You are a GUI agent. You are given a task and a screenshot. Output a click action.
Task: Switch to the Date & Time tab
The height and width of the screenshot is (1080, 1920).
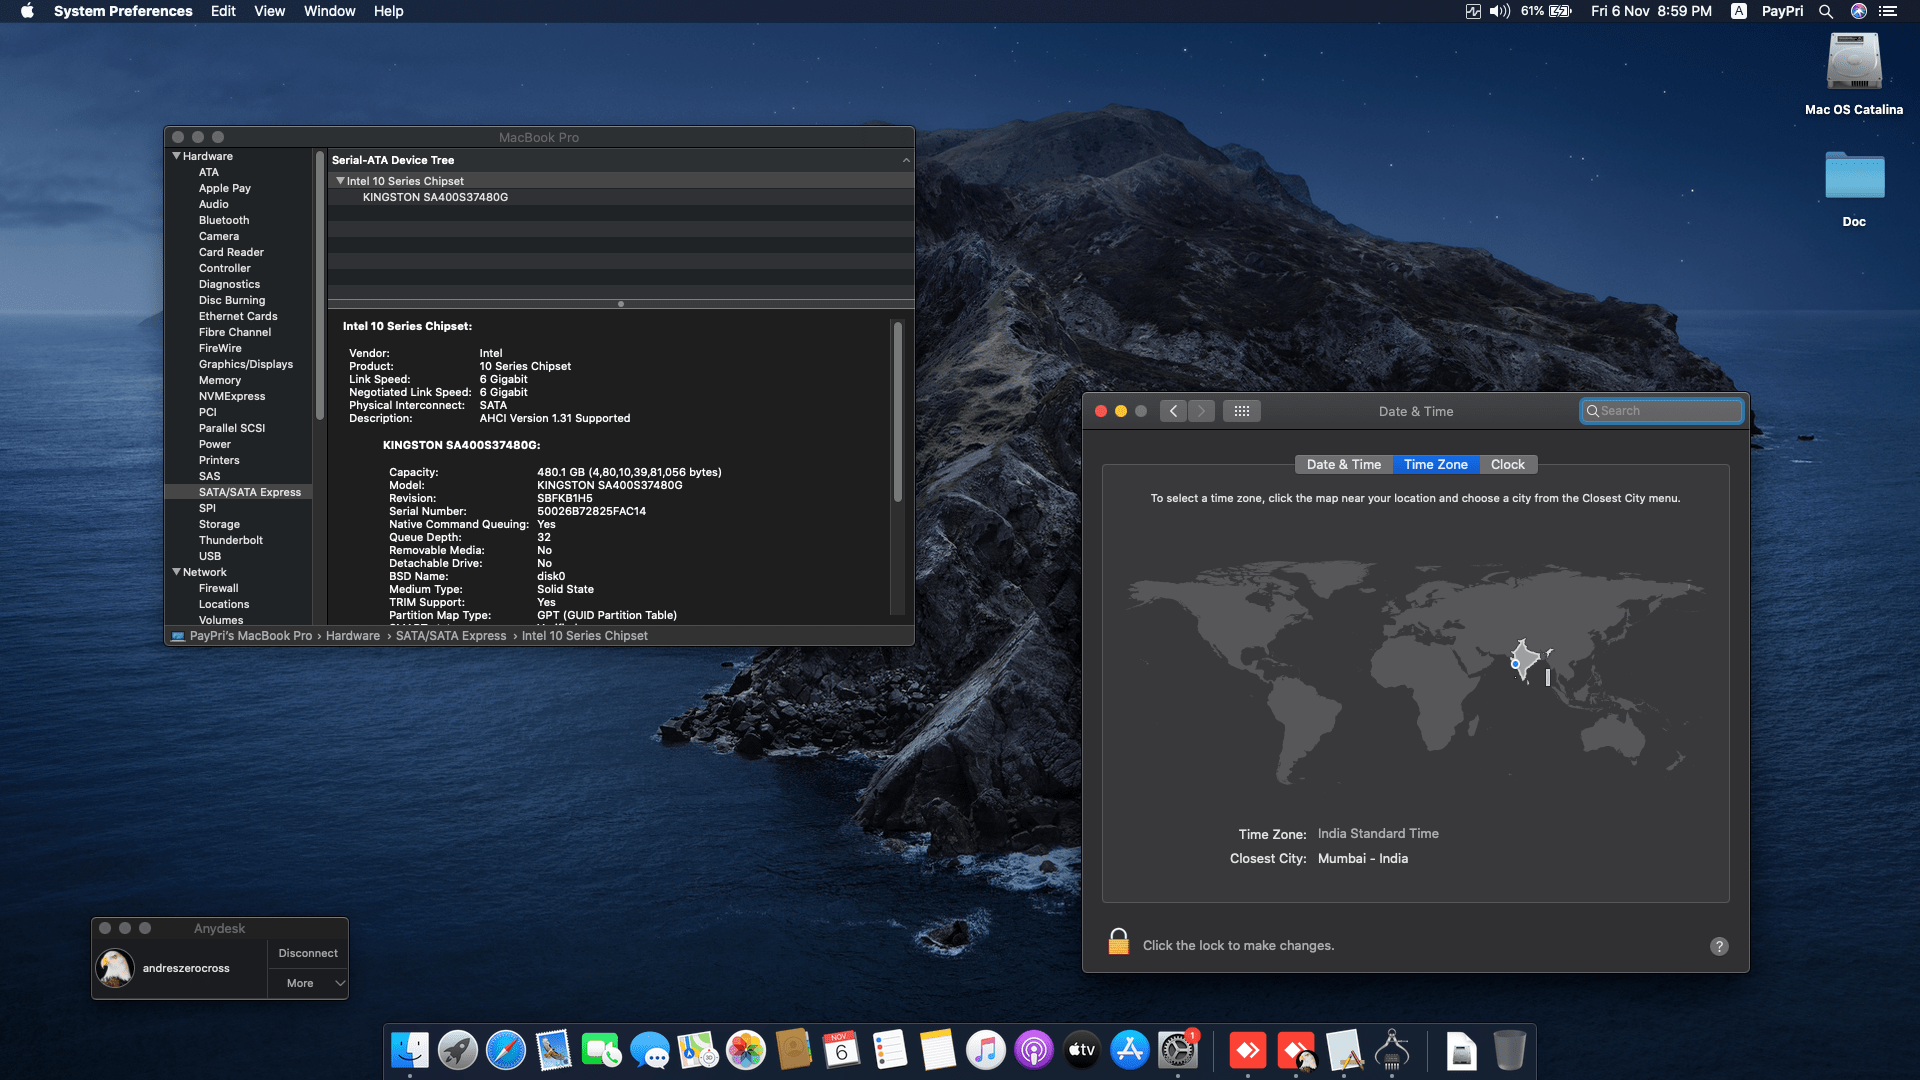tap(1343, 464)
